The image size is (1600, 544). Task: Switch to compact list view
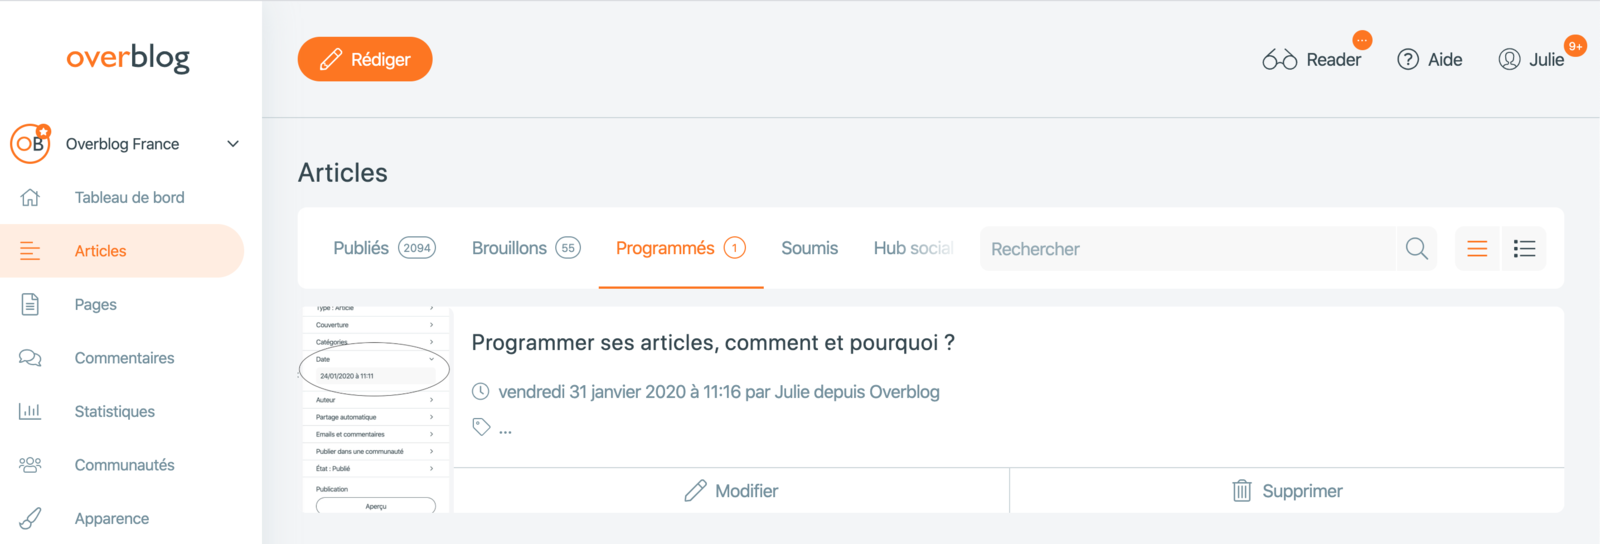pos(1477,248)
